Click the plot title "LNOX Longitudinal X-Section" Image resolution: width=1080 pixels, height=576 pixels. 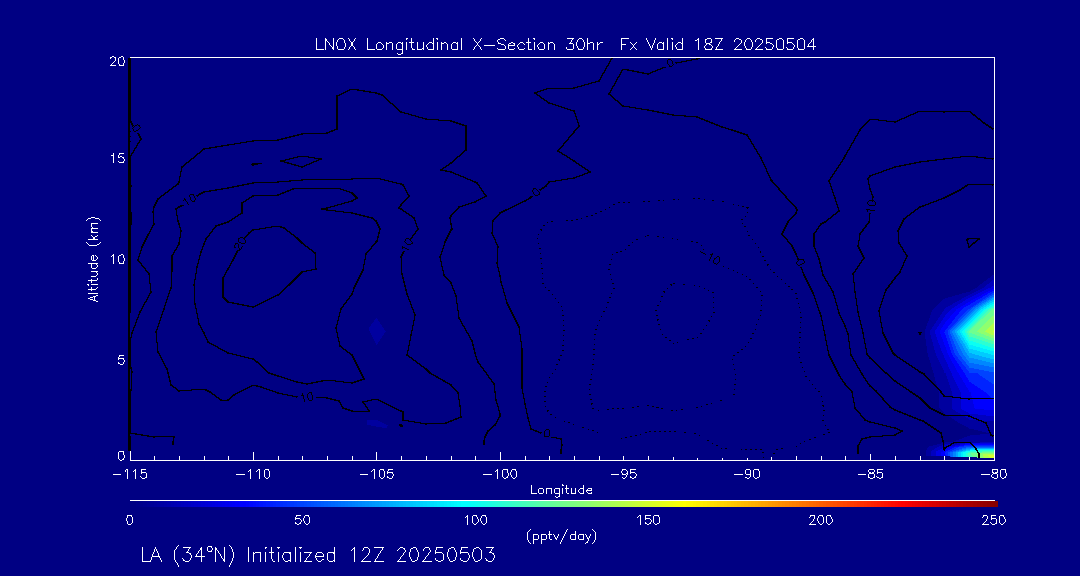click(455, 44)
